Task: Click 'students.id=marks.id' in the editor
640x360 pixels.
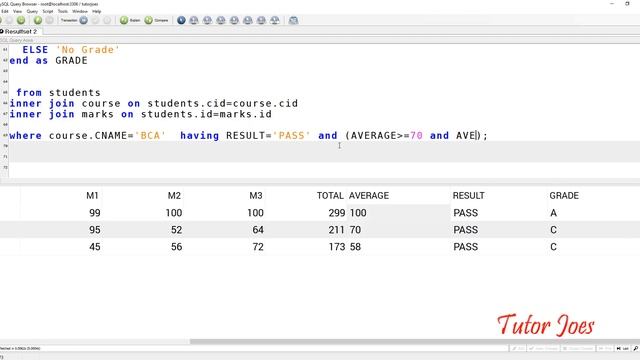Action: (x=206, y=114)
